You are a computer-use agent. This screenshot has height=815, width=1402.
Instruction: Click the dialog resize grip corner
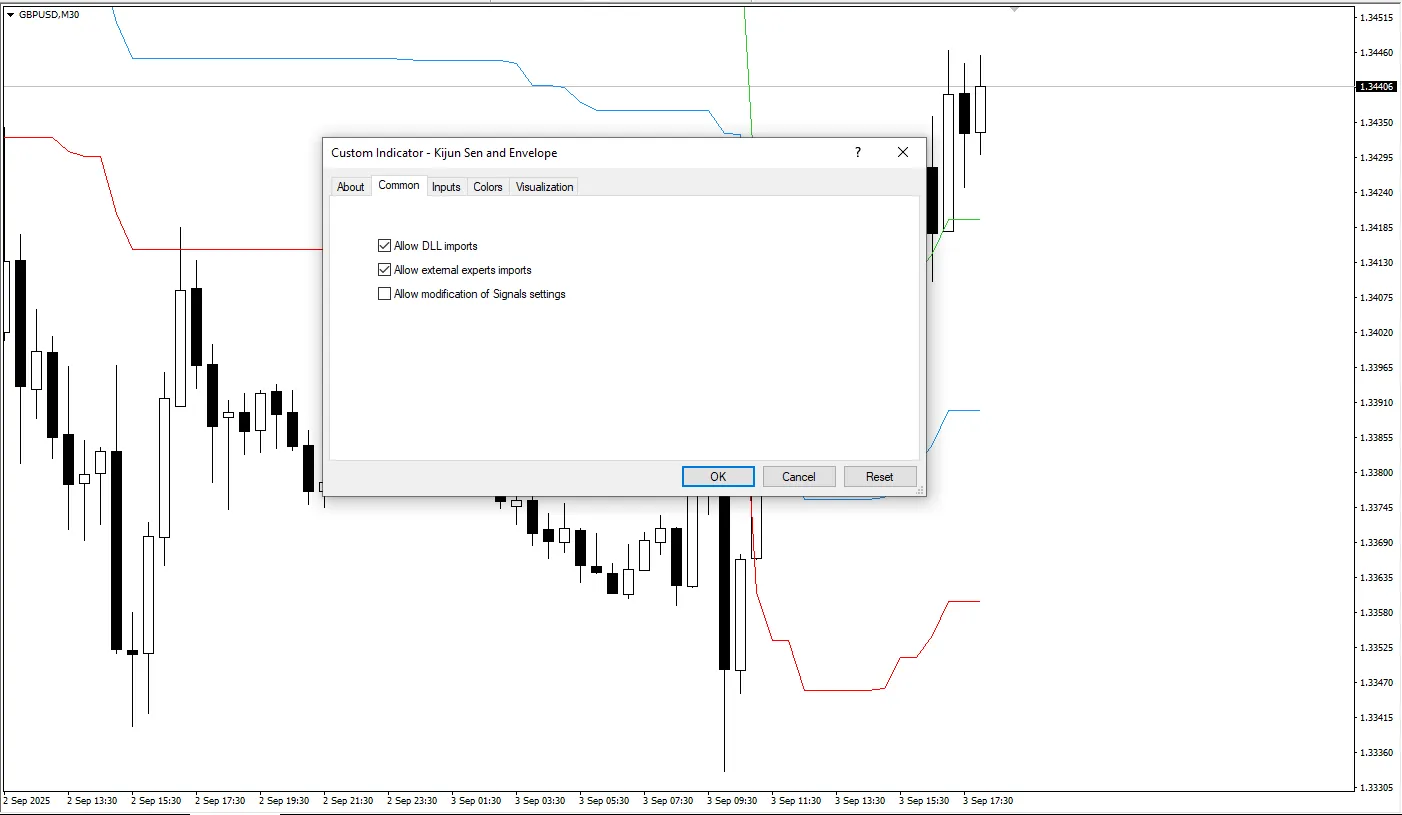coord(920,491)
